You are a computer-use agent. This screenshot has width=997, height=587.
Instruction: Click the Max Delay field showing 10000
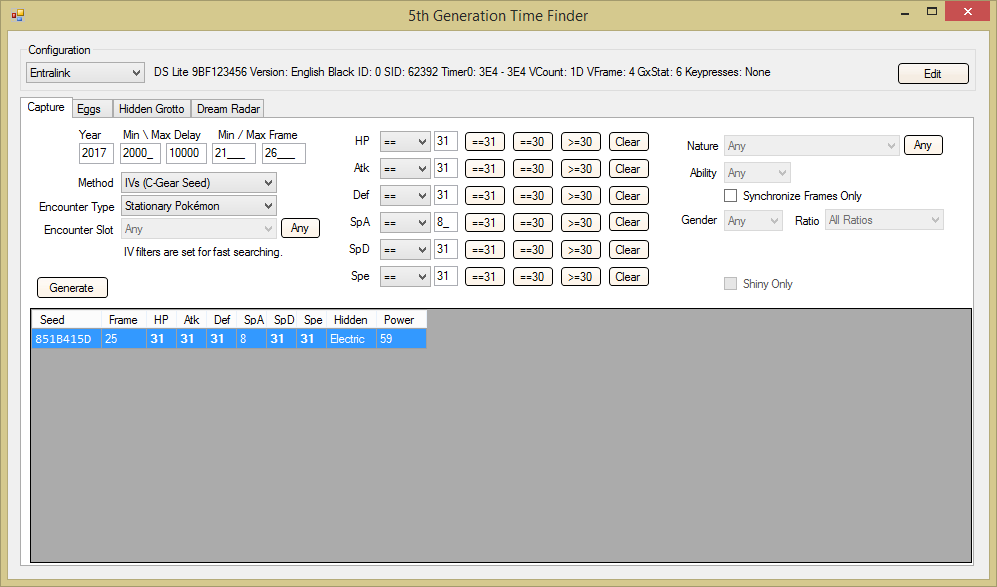click(x=186, y=153)
